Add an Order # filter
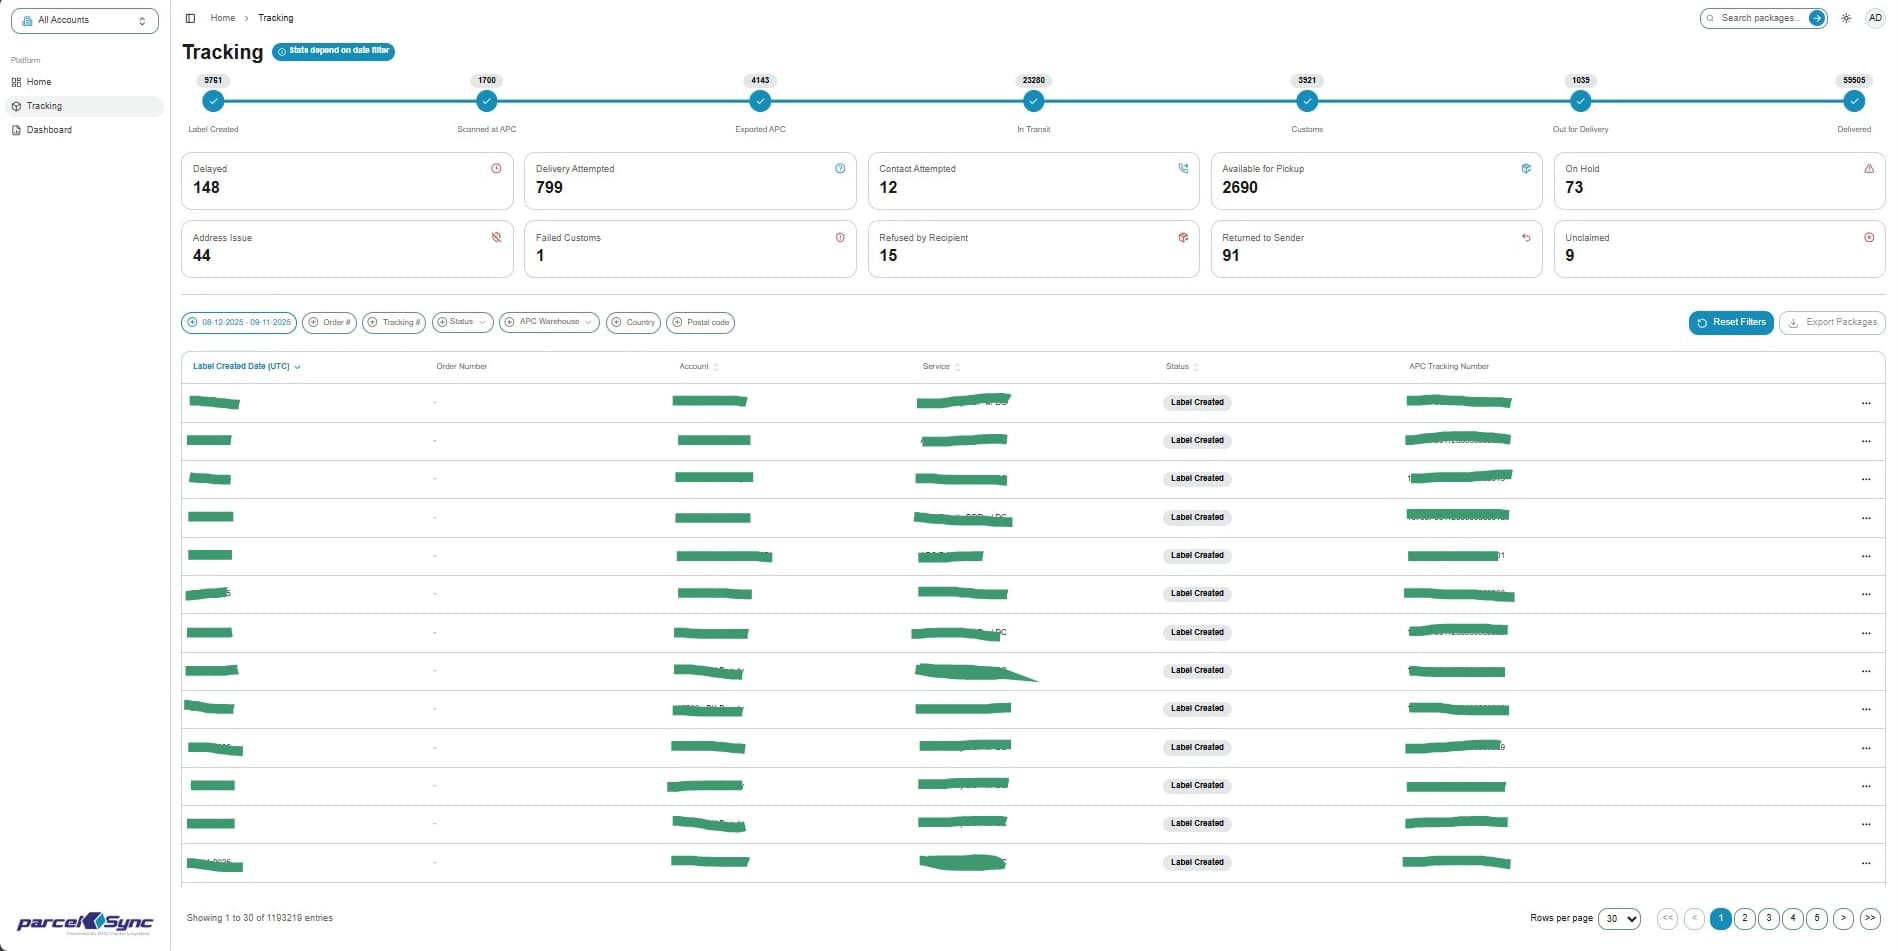The width and height of the screenshot is (1898, 951). 329,322
